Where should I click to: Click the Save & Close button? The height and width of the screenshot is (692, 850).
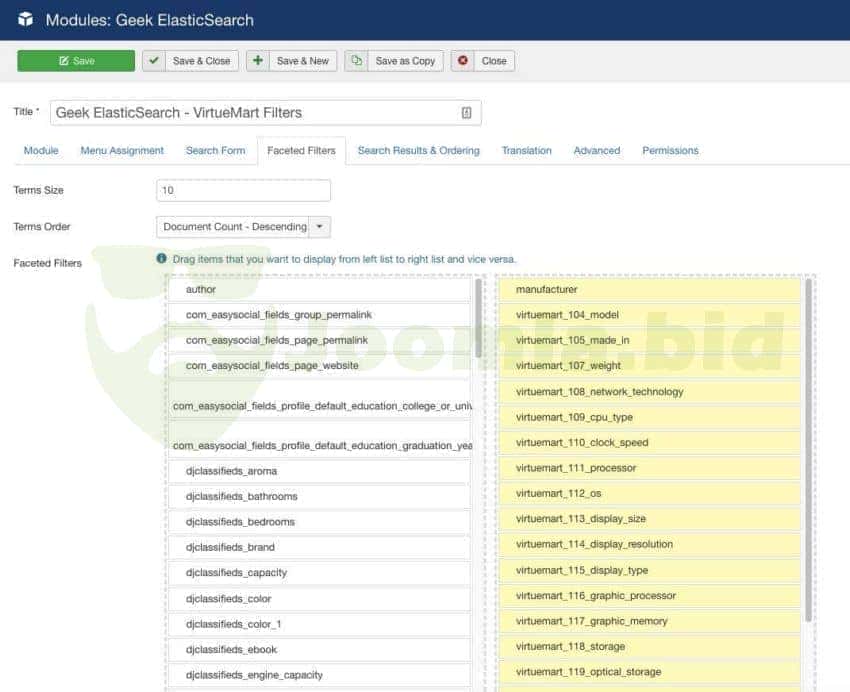190,61
